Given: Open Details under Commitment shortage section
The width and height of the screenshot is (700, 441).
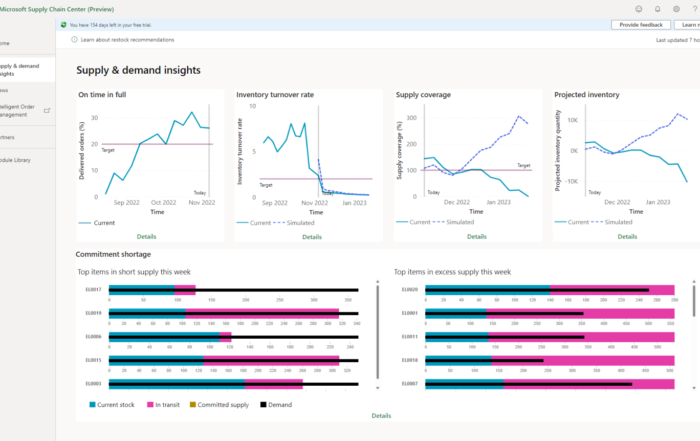Looking at the screenshot, I should click(x=381, y=416).
